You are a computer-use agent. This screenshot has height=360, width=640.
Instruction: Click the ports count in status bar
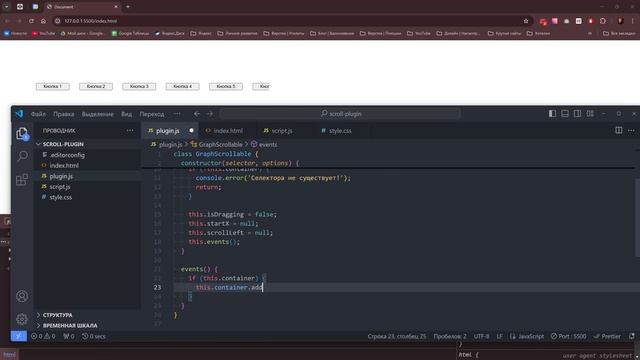[x=69, y=336]
